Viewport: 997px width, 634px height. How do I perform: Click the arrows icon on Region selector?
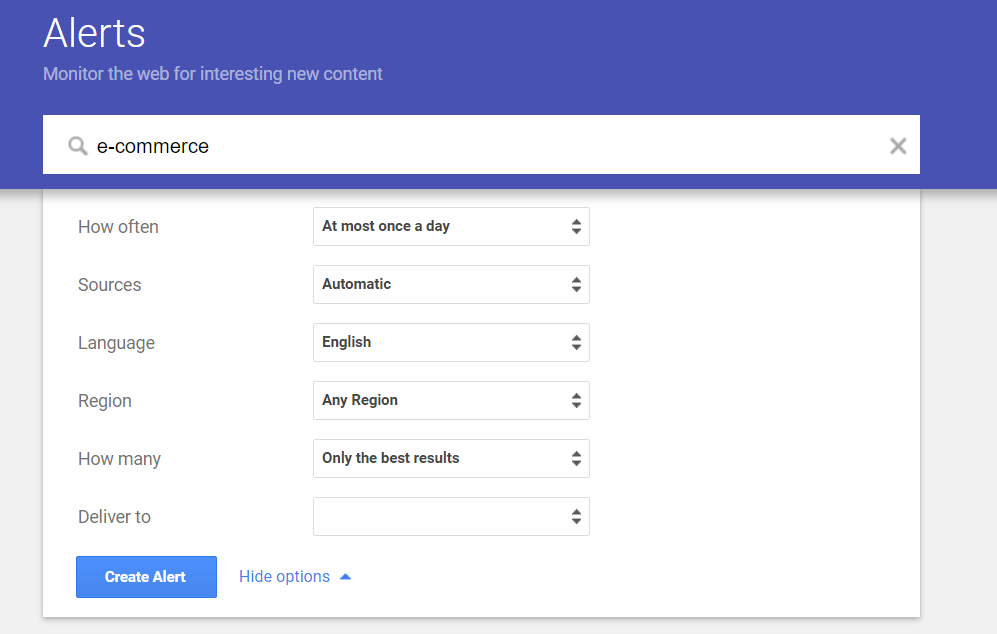pyautogui.click(x=576, y=401)
